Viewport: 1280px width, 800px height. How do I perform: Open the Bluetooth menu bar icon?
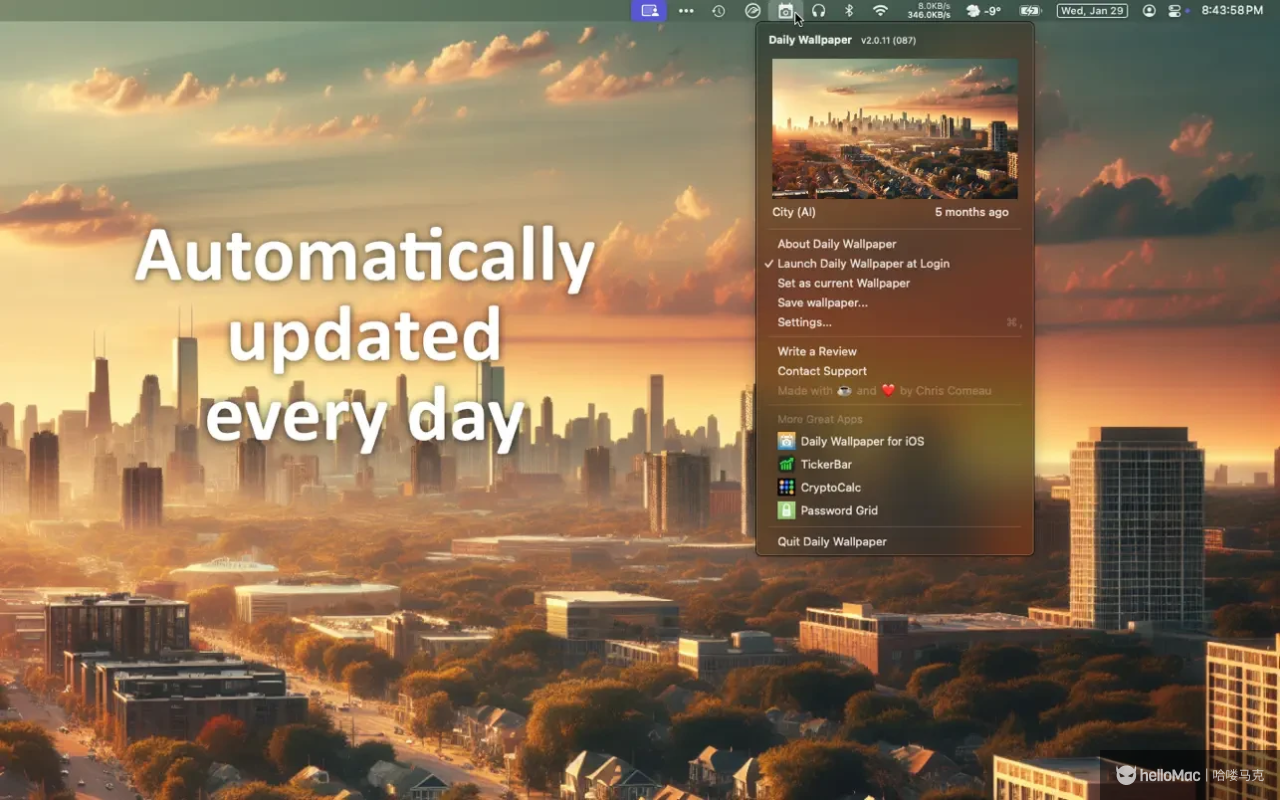849,11
